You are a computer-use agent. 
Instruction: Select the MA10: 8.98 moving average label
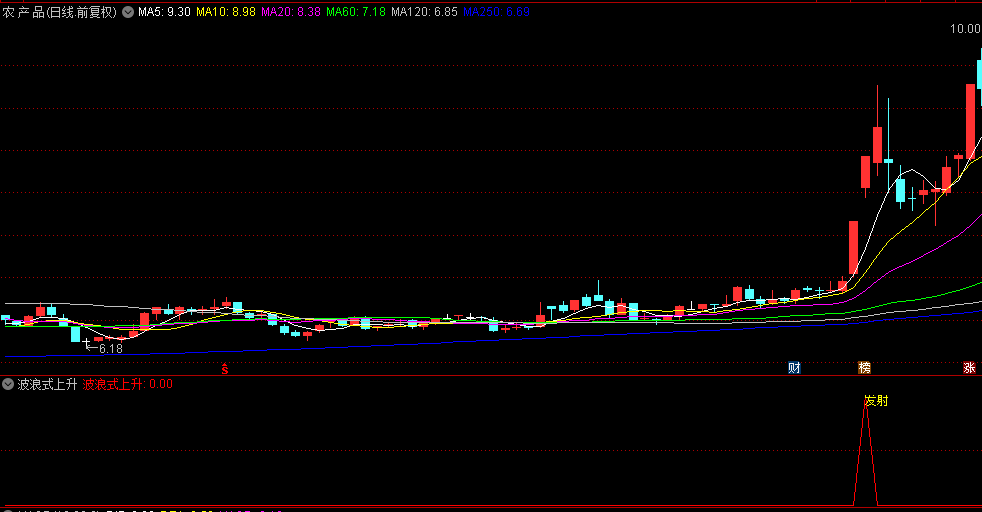[225, 12]
